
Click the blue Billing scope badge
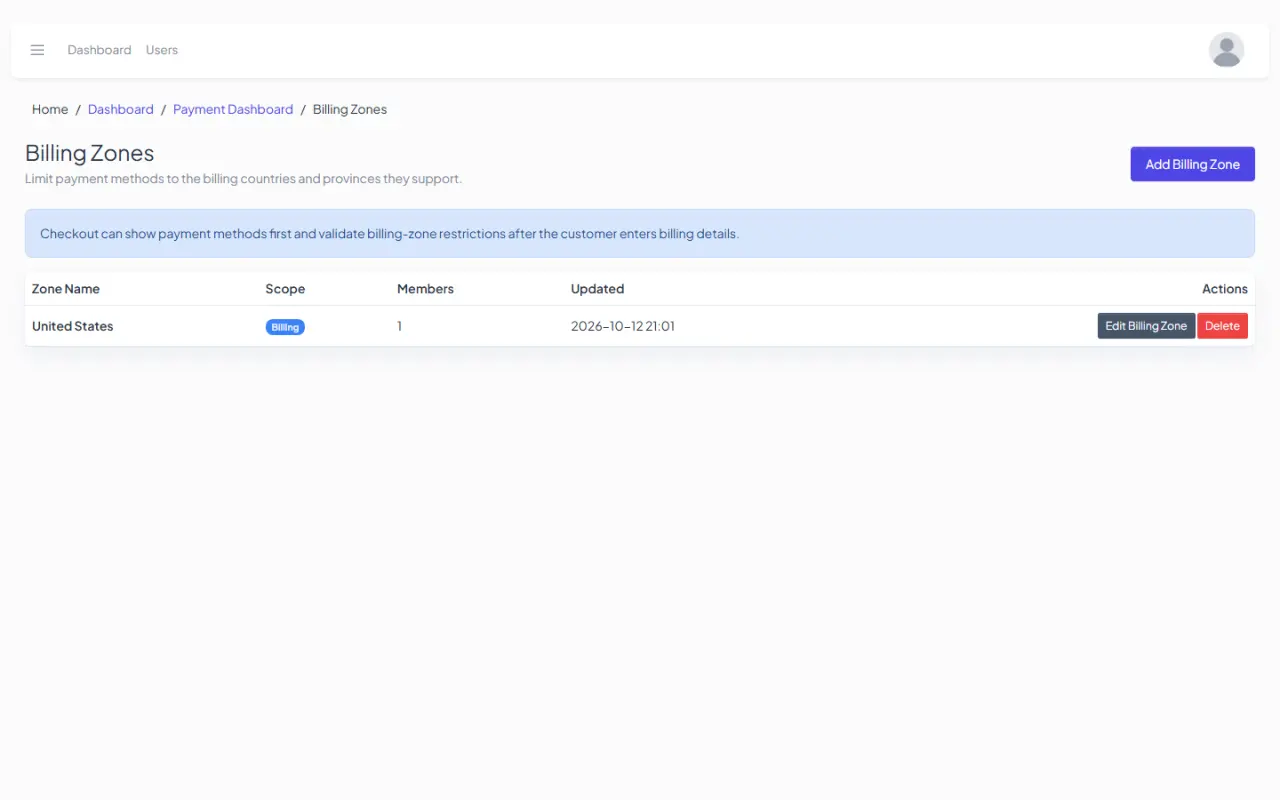[285, 327]
